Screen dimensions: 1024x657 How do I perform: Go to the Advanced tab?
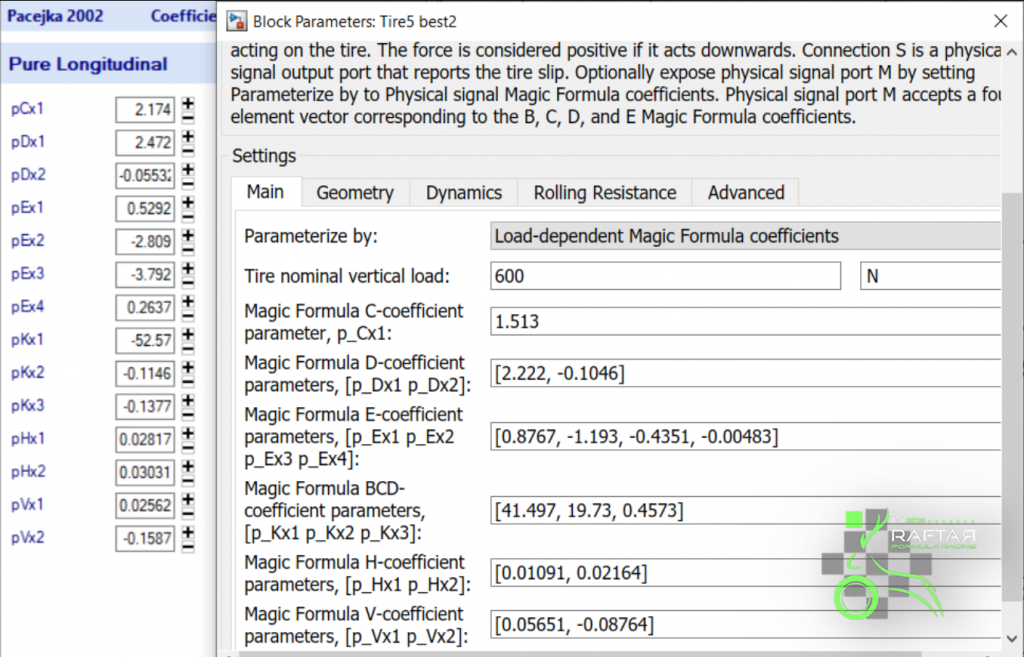coord(746,193)
